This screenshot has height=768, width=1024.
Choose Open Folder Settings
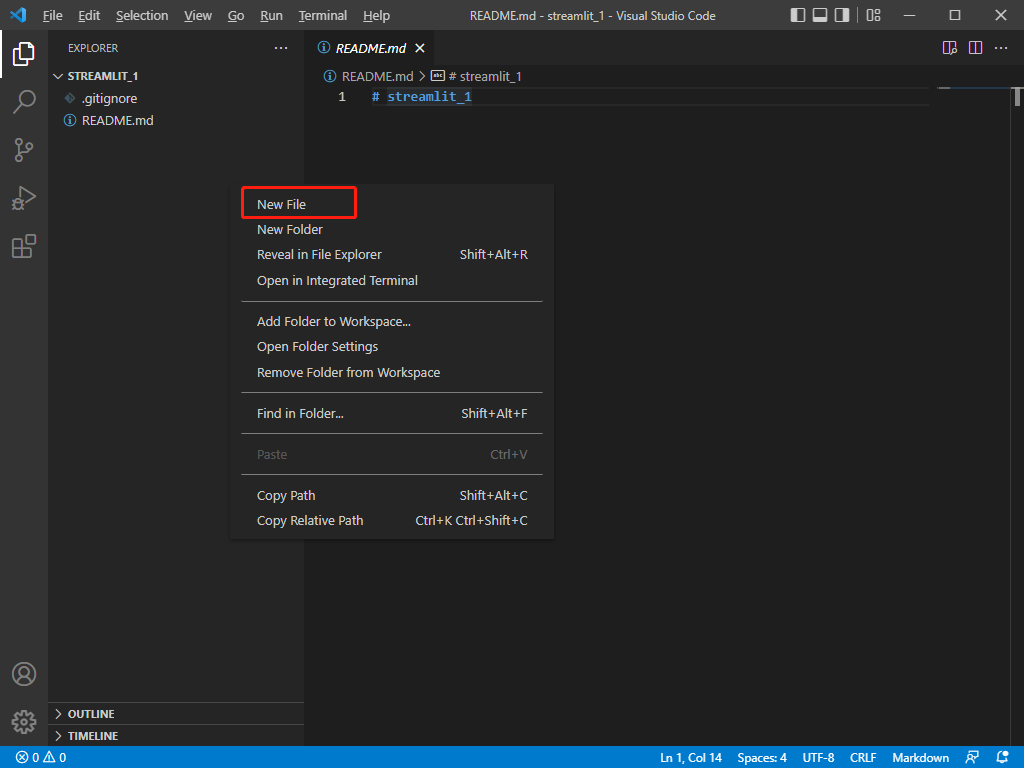(392, 347)
